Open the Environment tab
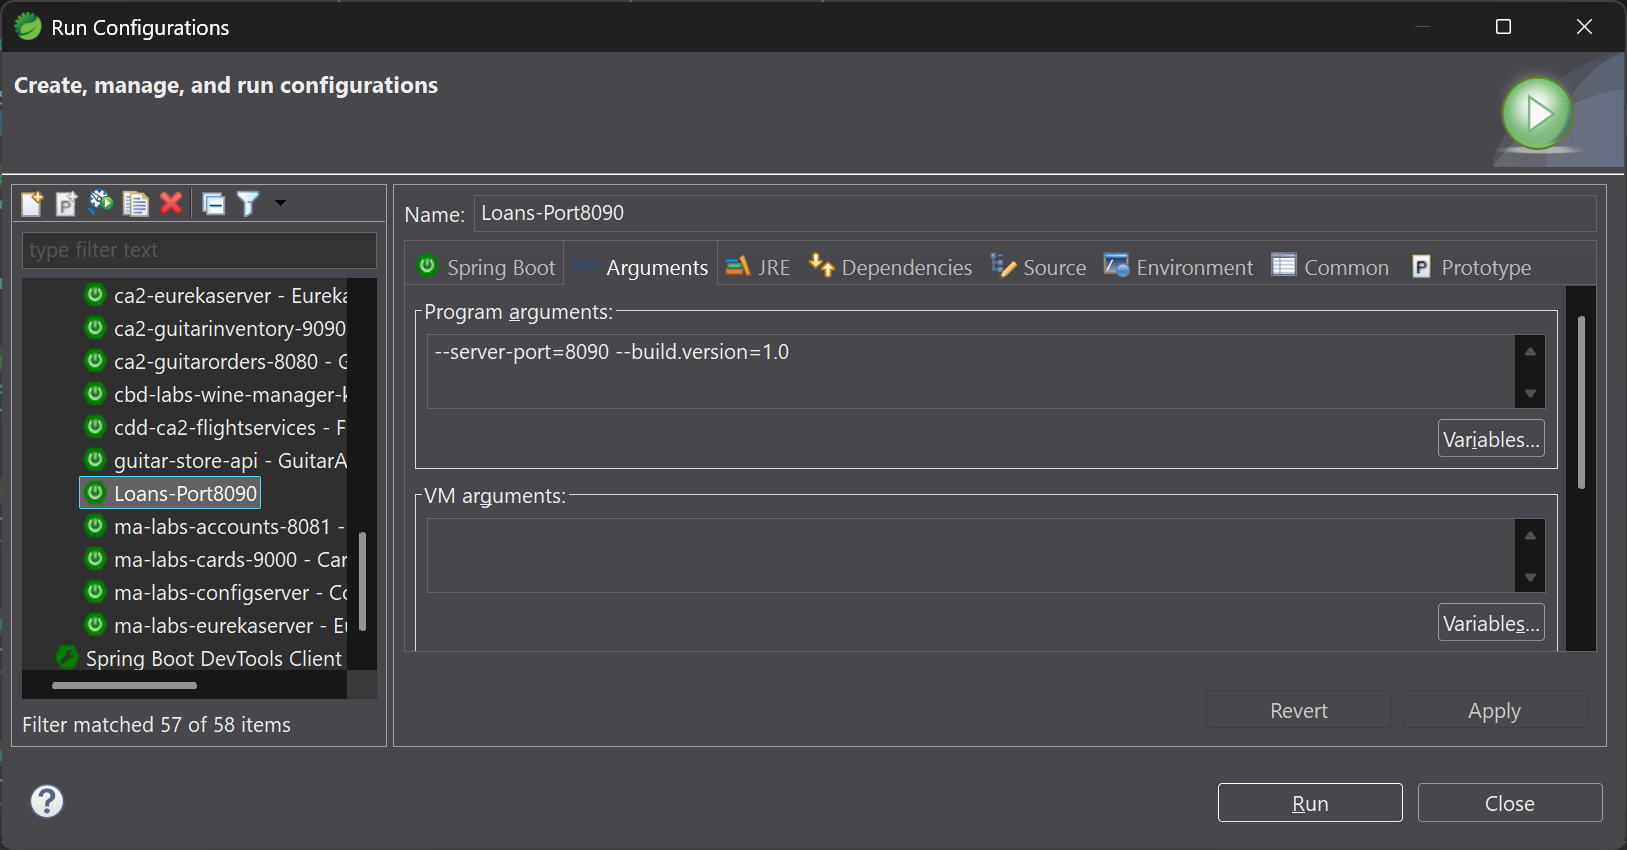Image resolution: width=1627 pixels, height=850 pixels. point(1179,267)
